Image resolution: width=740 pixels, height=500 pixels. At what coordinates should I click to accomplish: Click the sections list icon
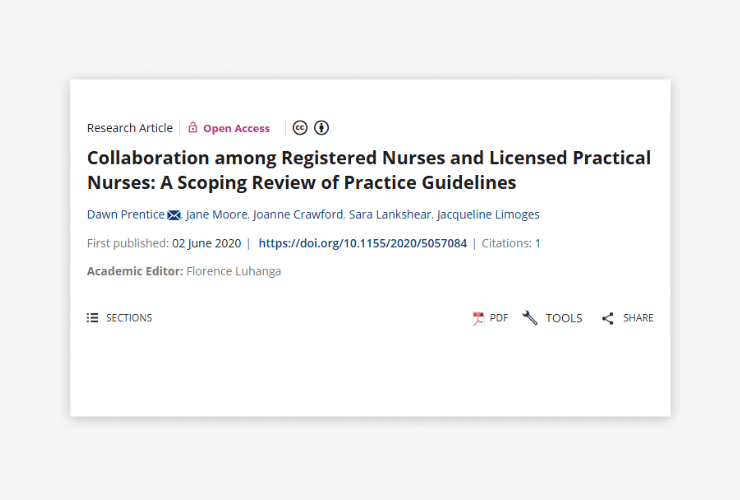(92, 318)
